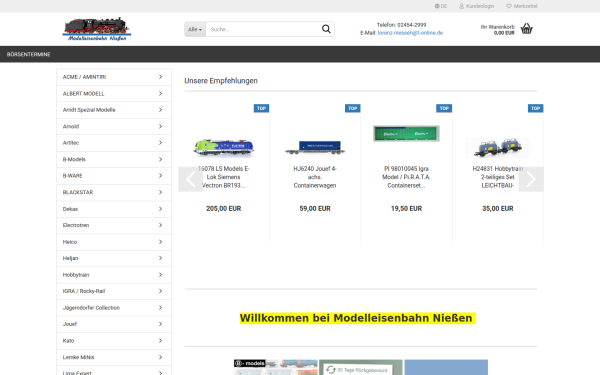The height and width of the screenshot is (375, 600).
Task: Click the green Vectron locomotive thumbnail
Action: click(223, 147)
